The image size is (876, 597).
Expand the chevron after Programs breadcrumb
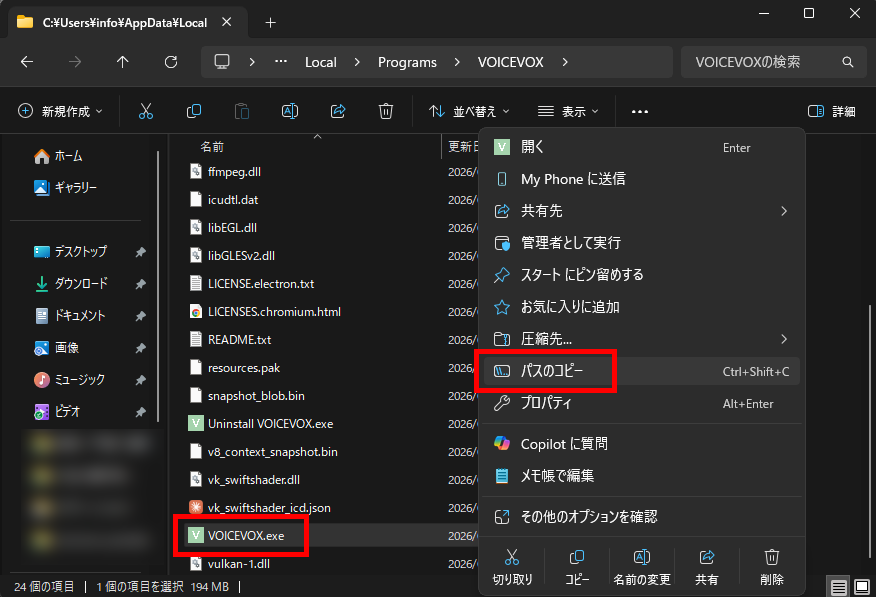(x=457, y=62)
